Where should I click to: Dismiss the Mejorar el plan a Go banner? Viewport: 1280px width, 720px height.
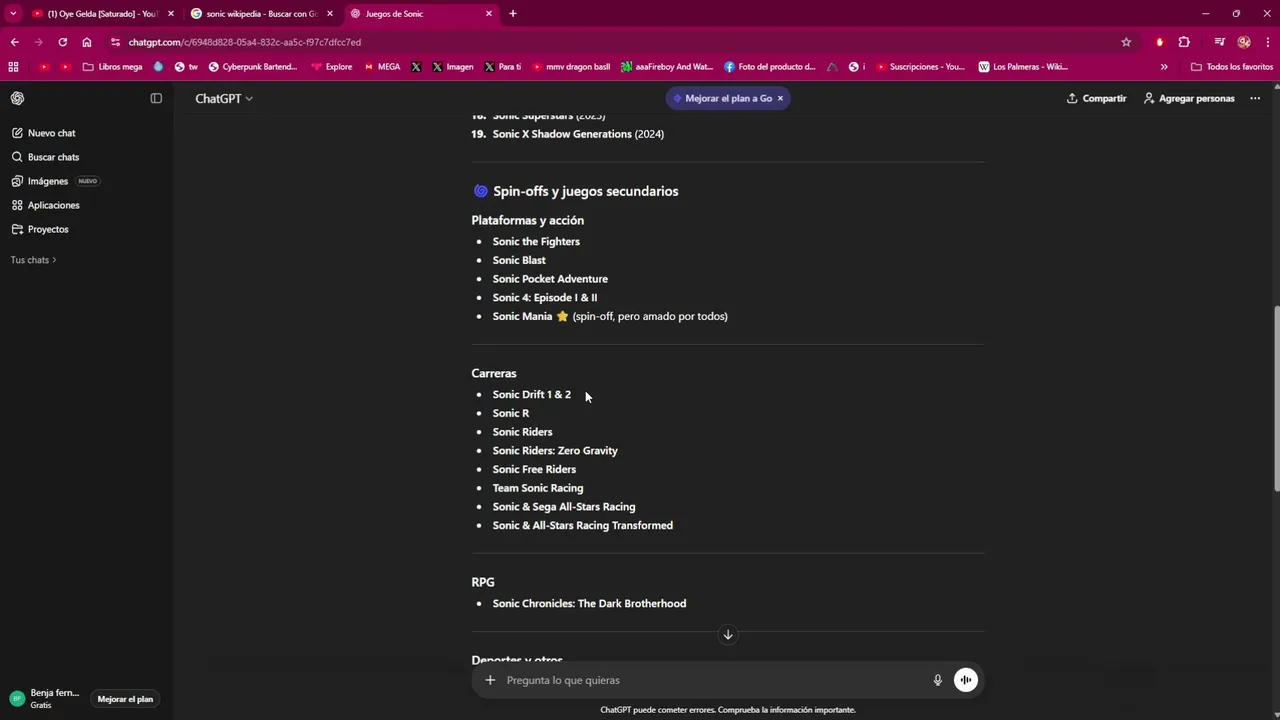(x=780, y=98)
